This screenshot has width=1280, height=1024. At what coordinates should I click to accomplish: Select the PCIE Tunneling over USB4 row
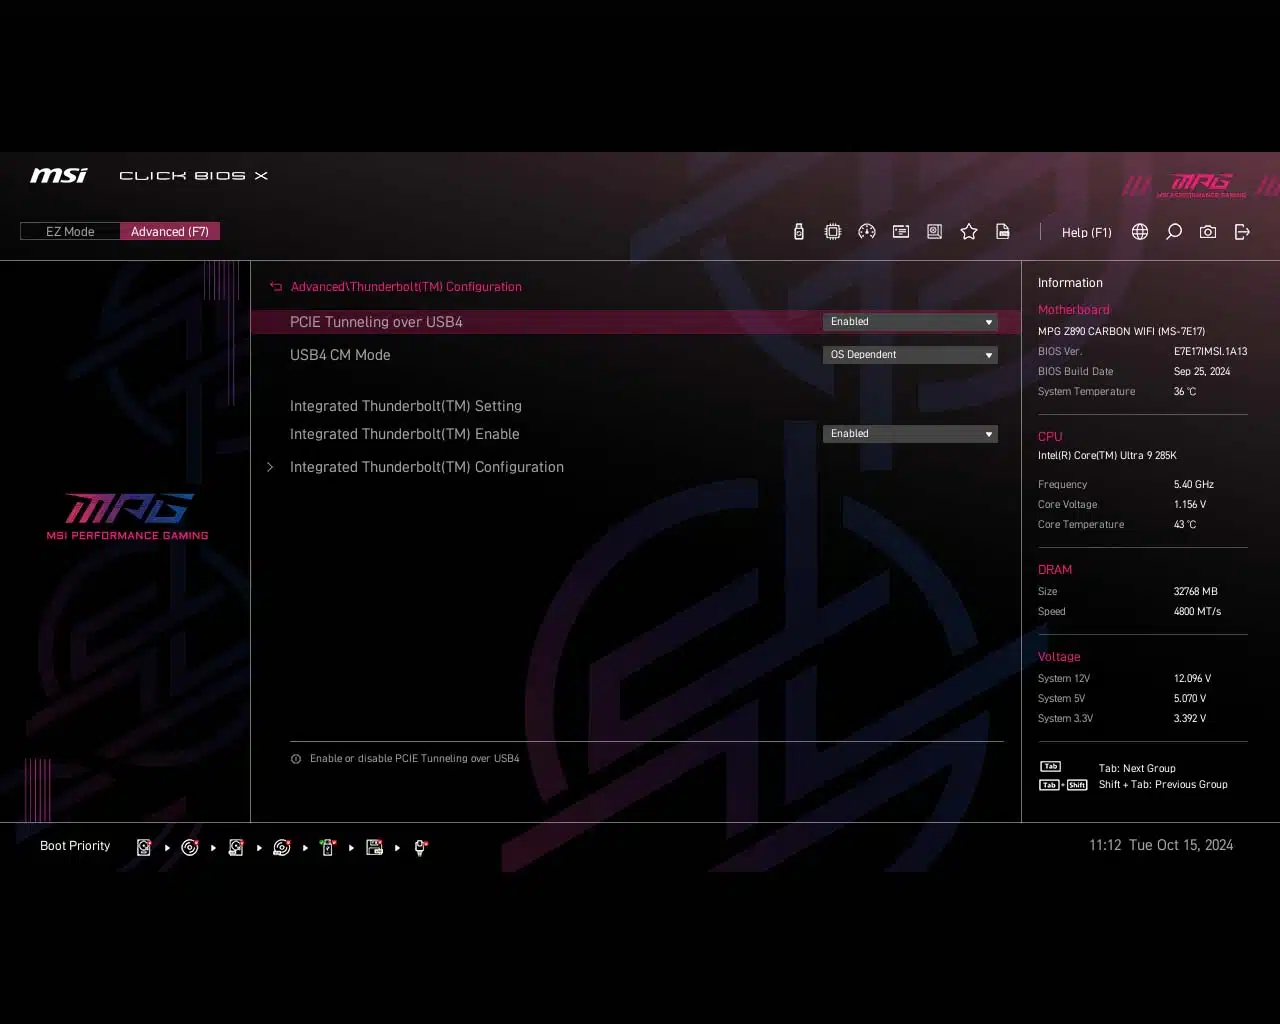635,322
